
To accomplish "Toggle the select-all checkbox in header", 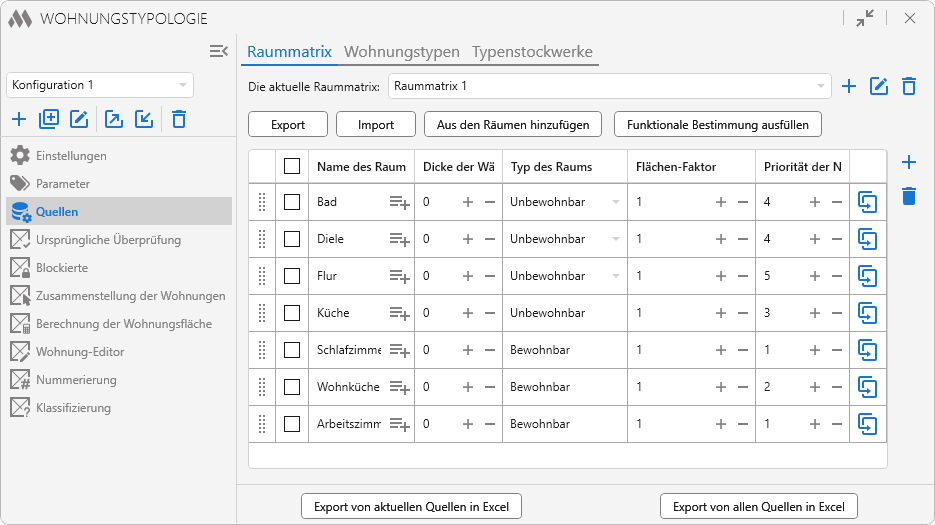I will pos(292,166).
